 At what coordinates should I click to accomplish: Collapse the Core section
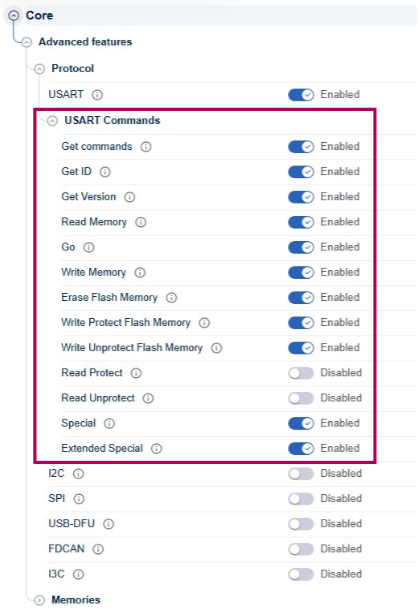14,16
